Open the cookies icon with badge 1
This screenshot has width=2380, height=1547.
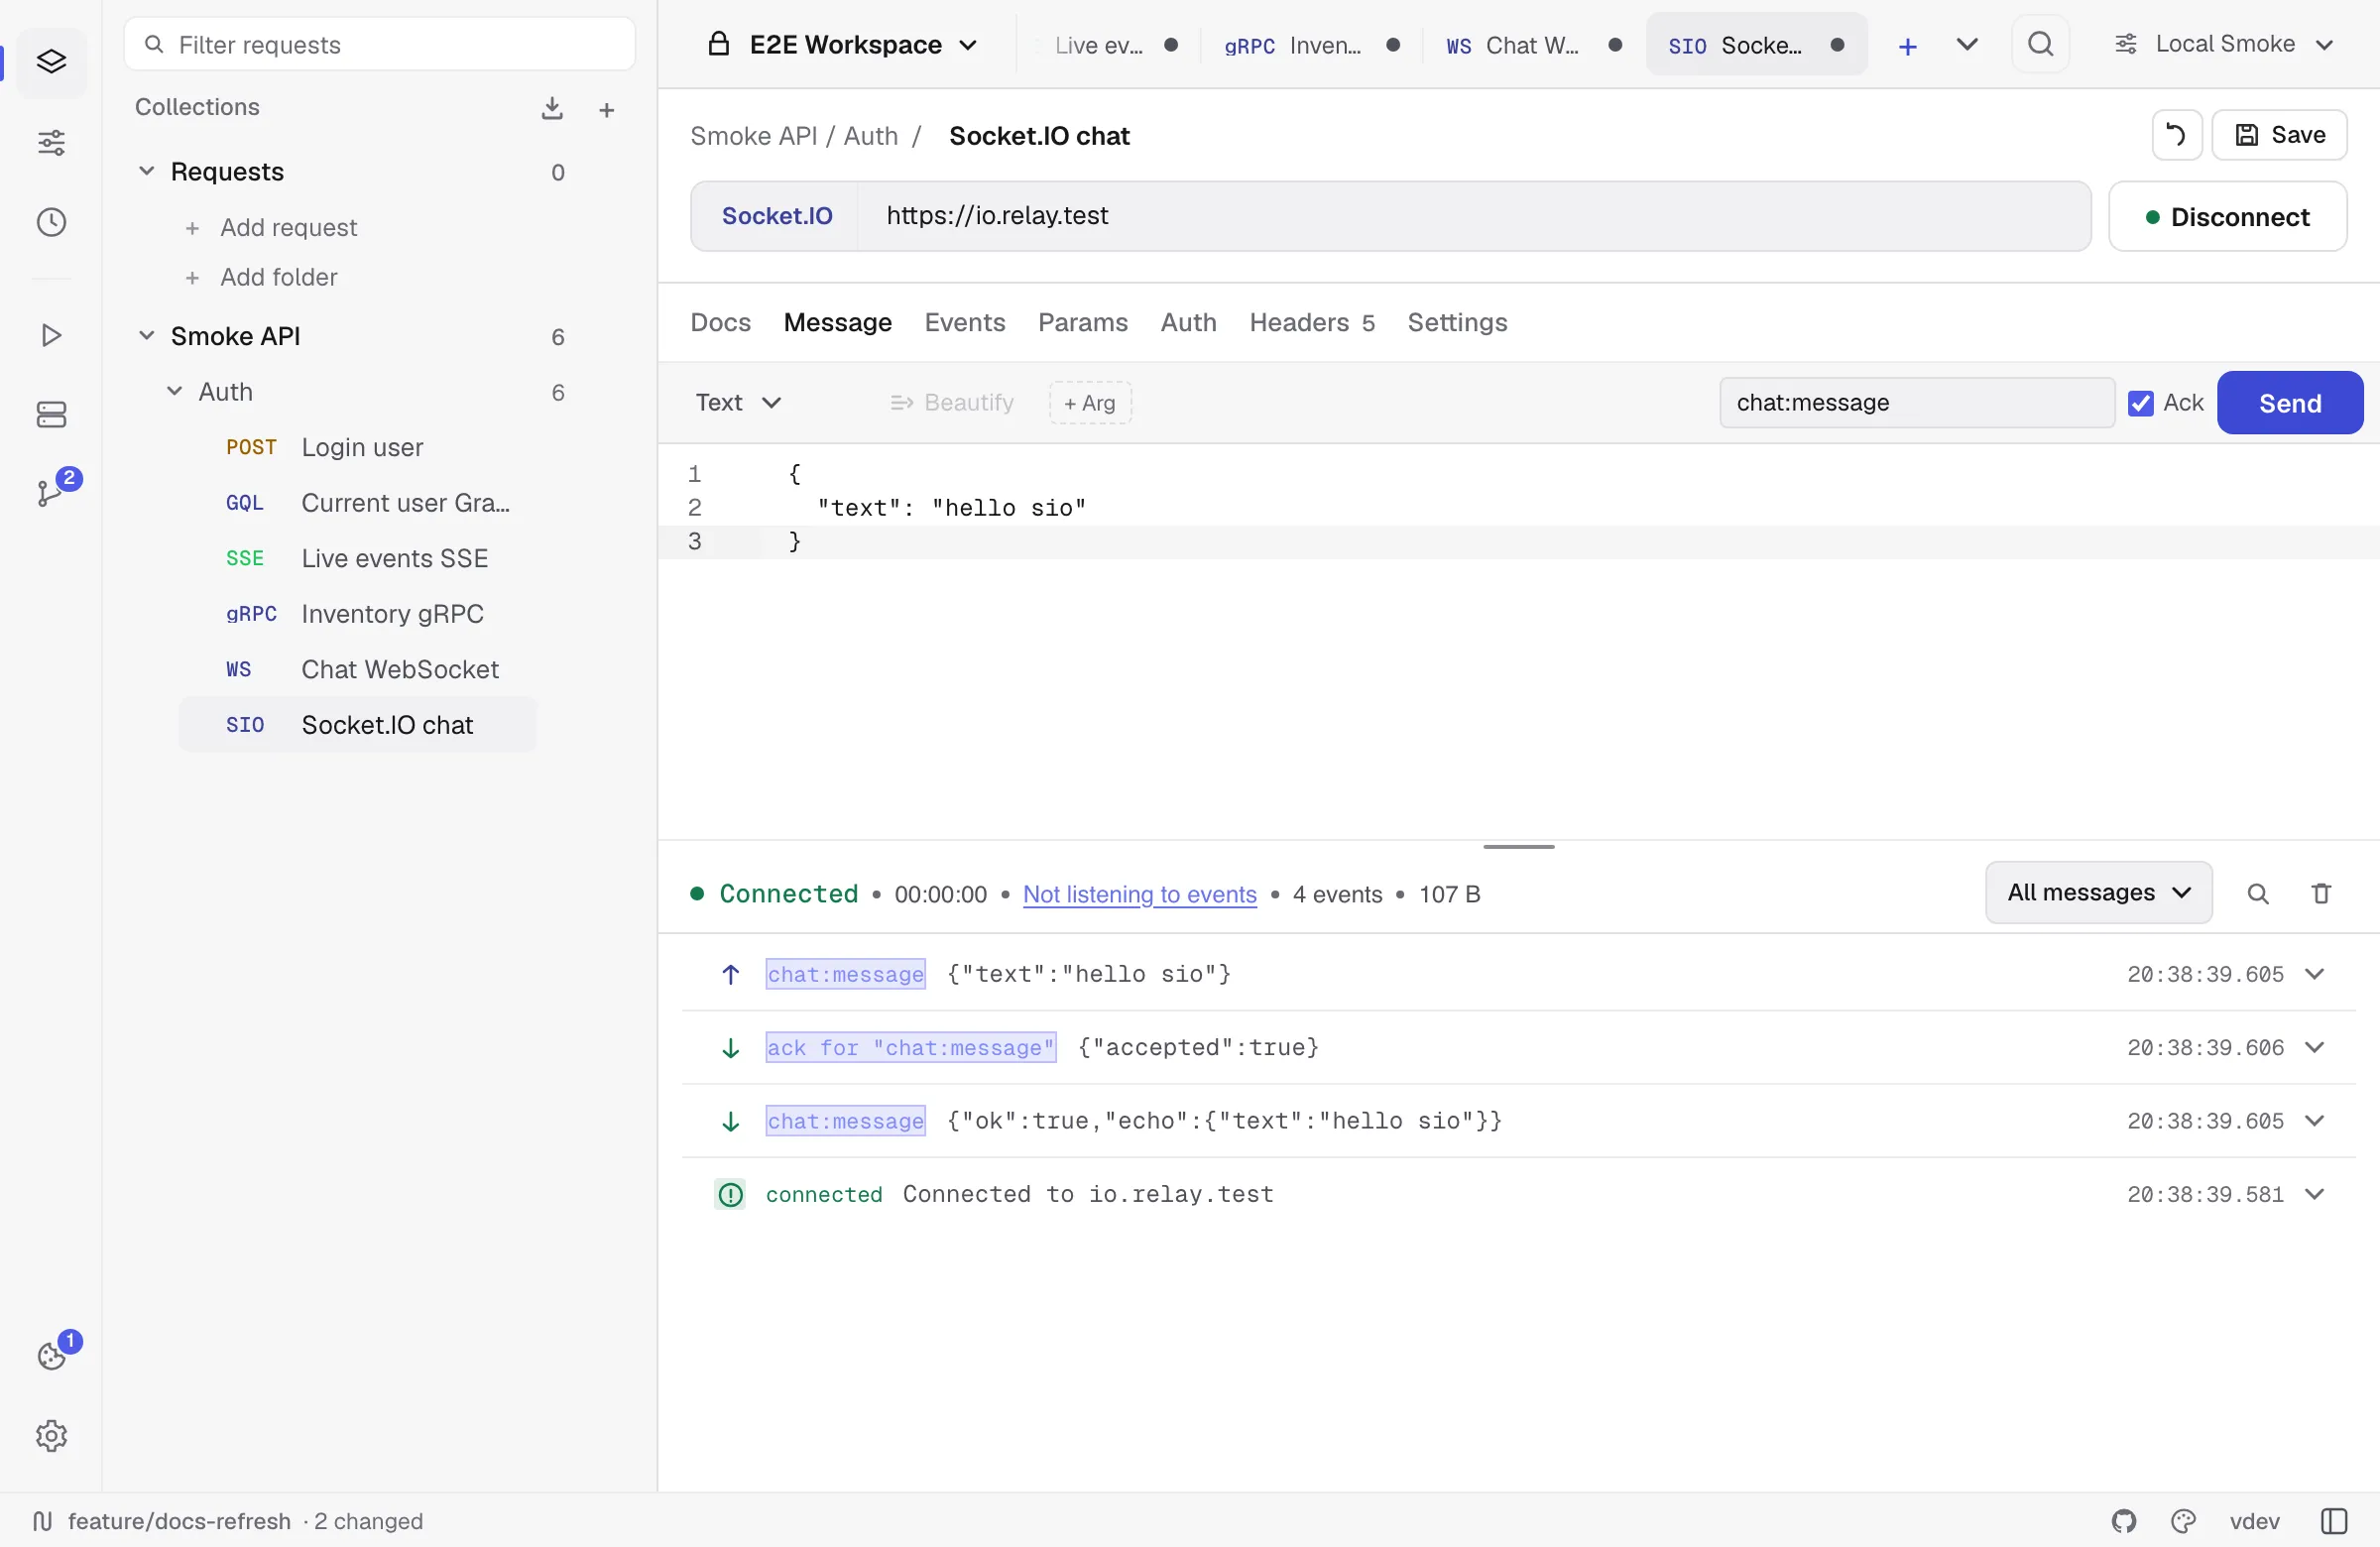coord(51,1355)
